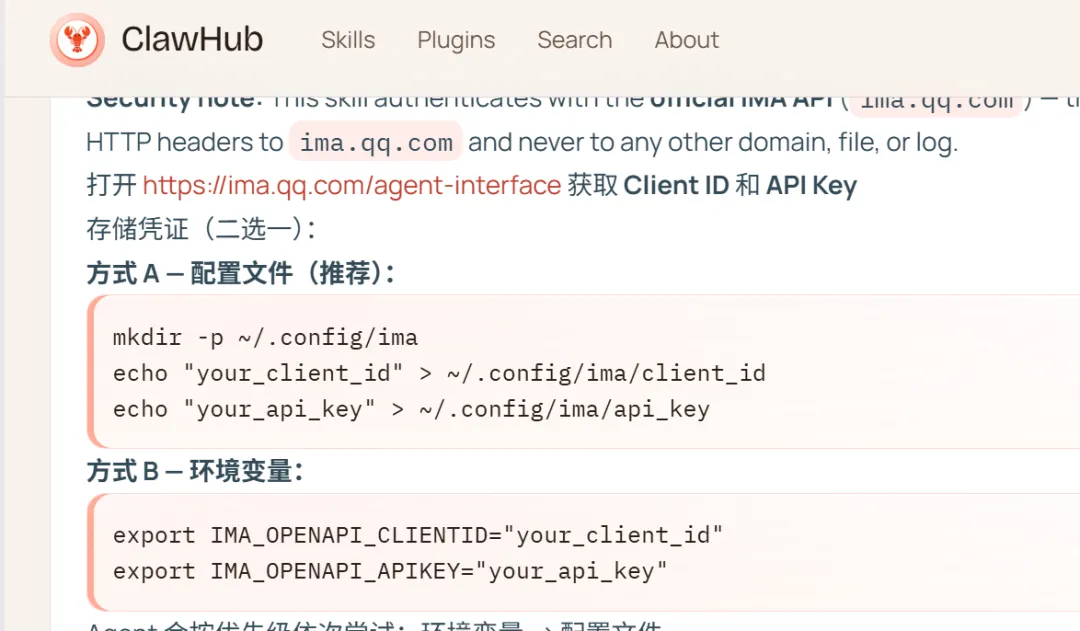1080x631 pixels.
Task: Click the ima.qq.com inline code
Action: pos(375,142)
